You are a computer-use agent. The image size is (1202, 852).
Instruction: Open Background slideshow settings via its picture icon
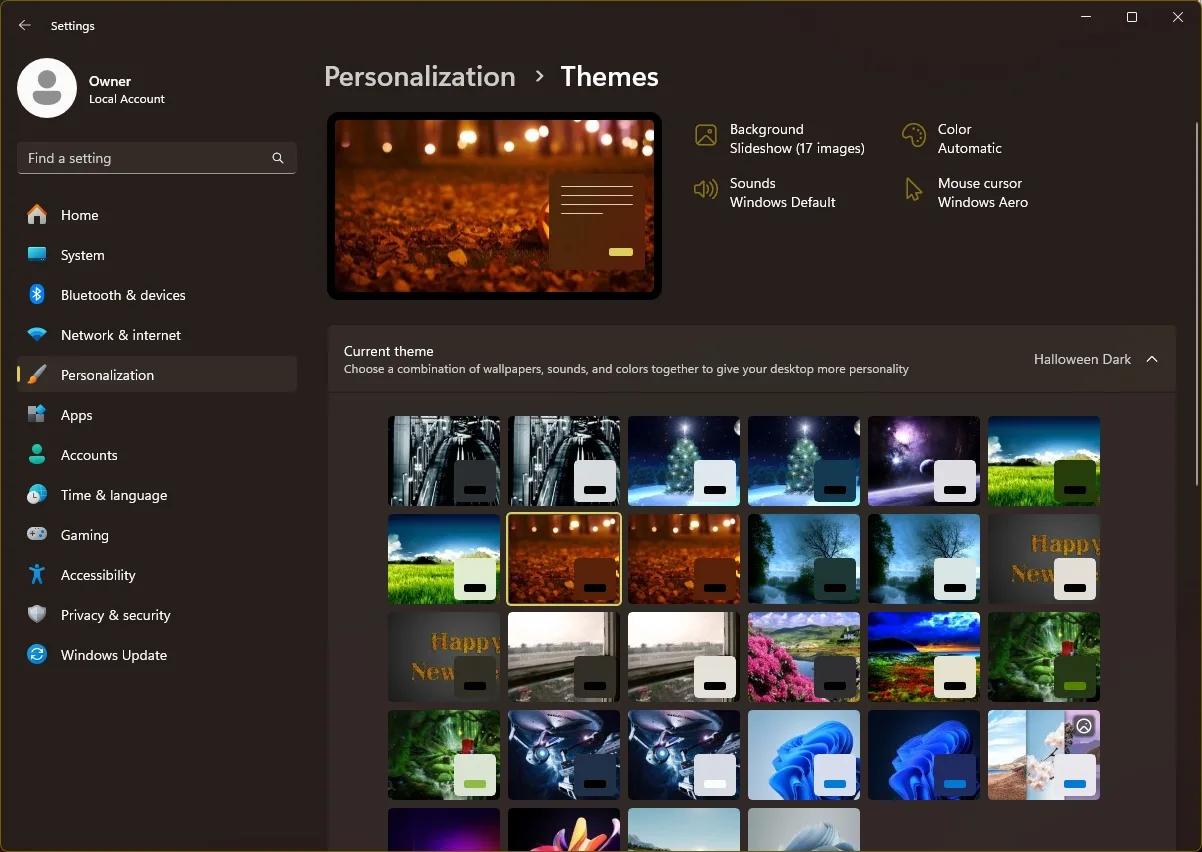click(706, 136)
